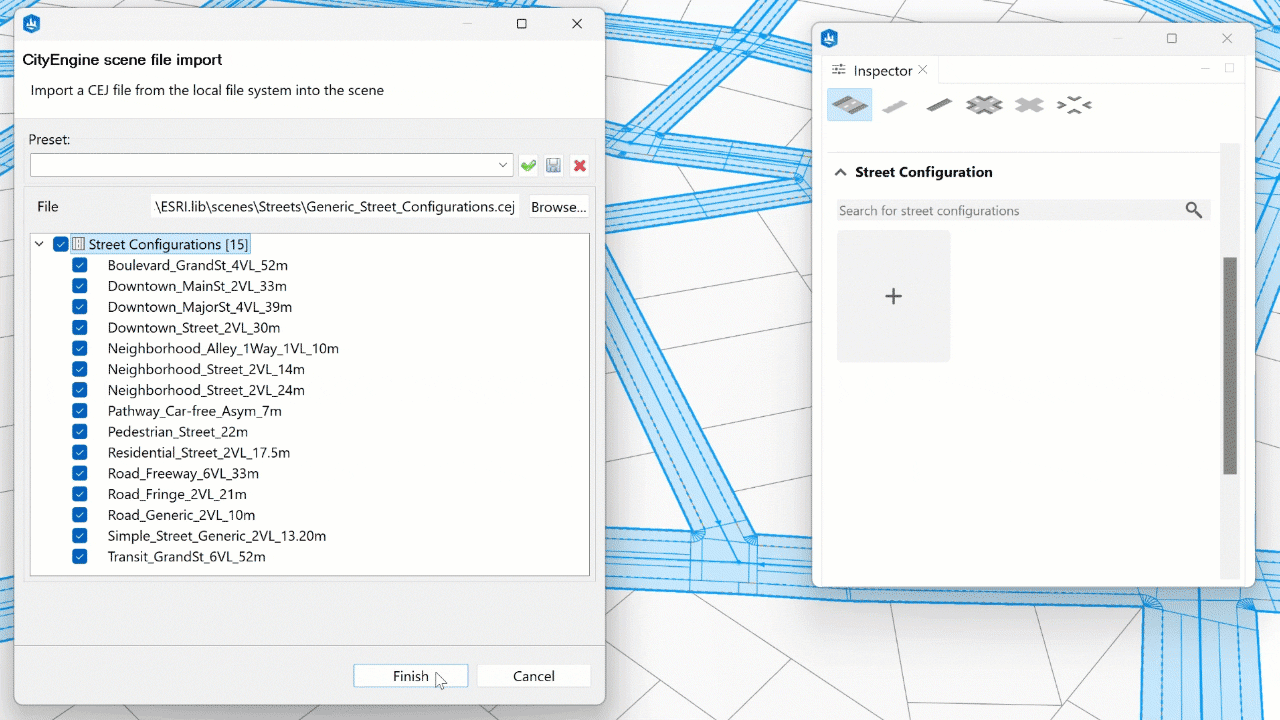Select the dark striped road icon in Inspector
Viewport: 1280px width, 720px height.
(x=939, y=104)
